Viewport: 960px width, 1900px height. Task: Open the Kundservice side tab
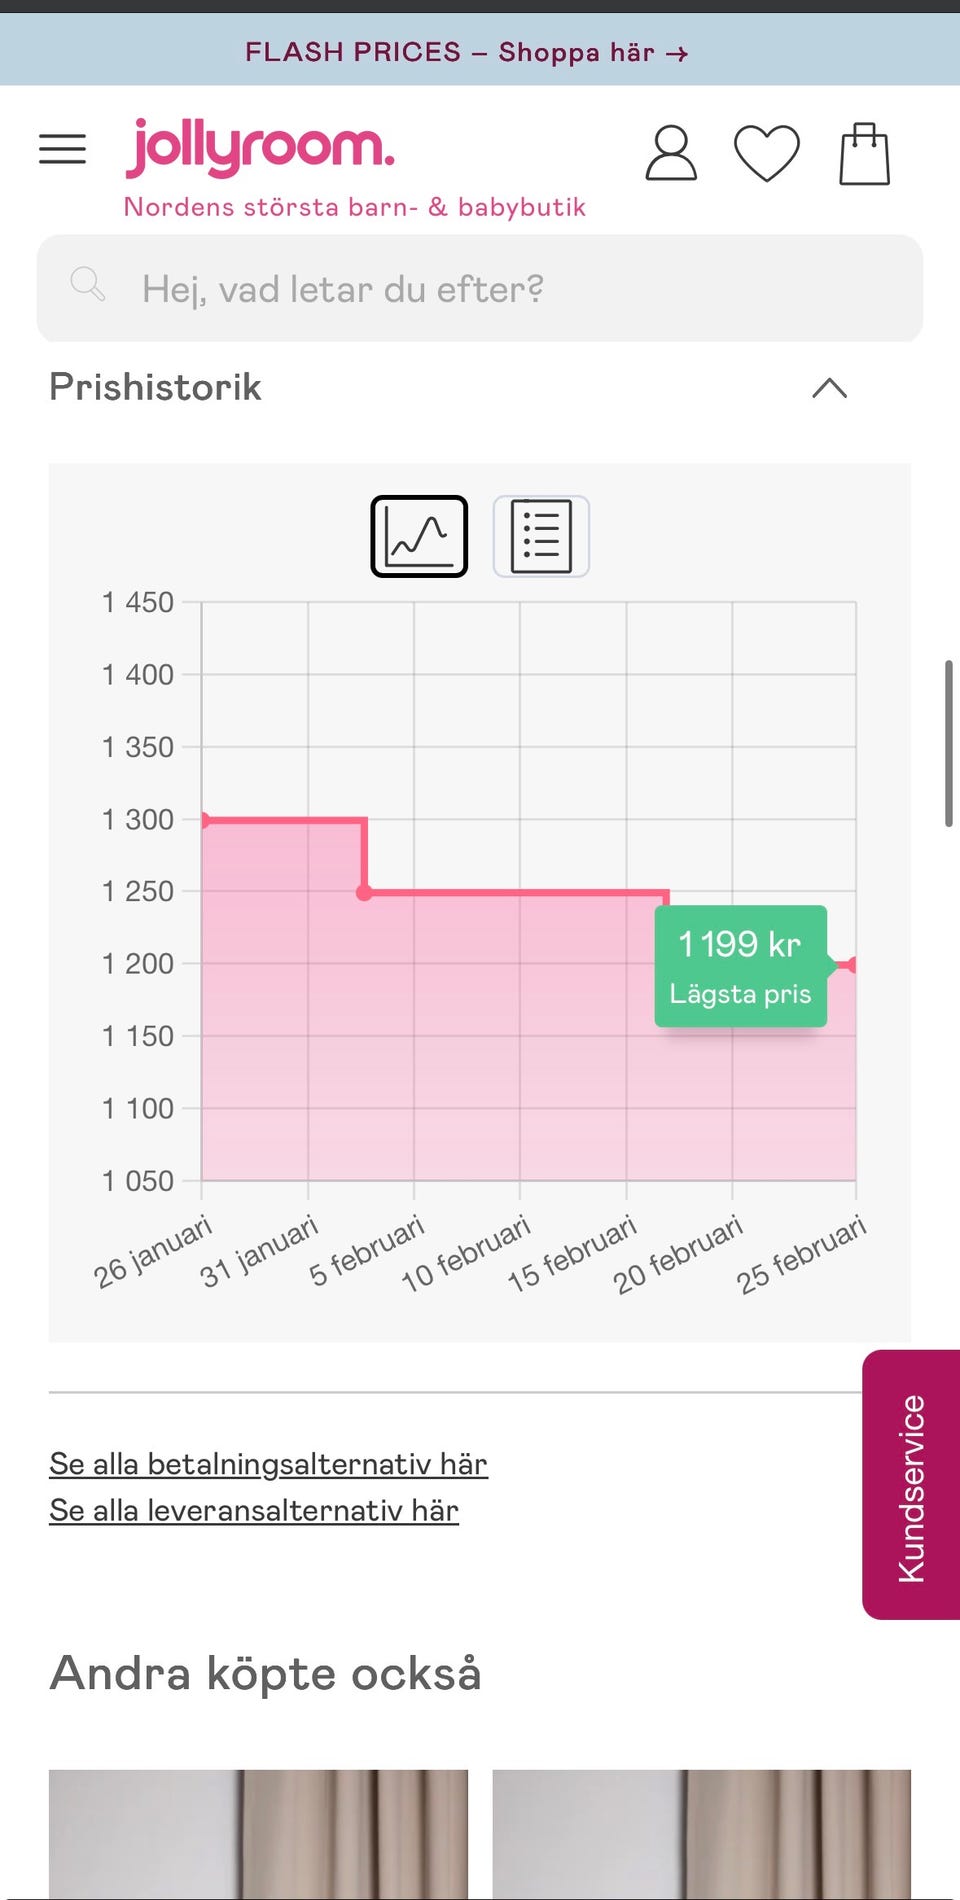[911, 1485]
